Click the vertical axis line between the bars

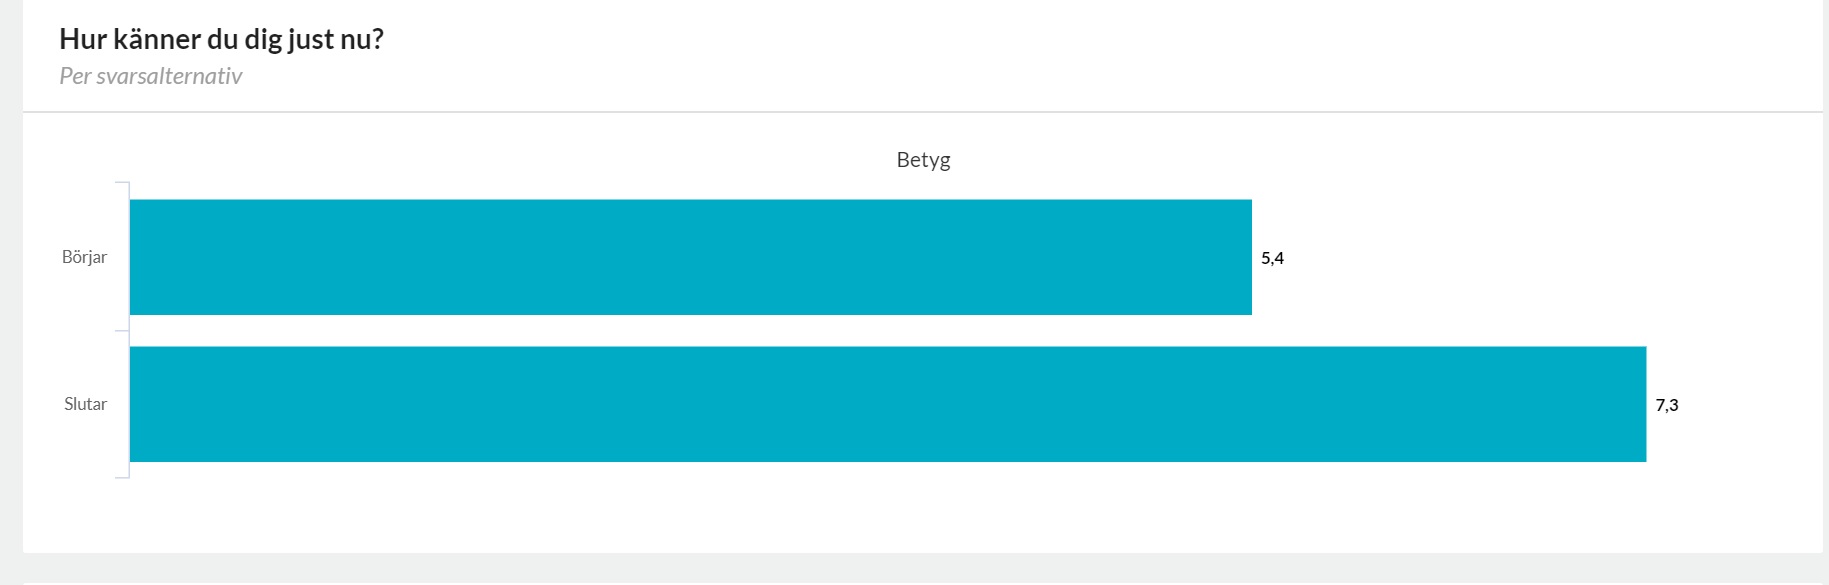pyautogui.click(x=129, y=331)
